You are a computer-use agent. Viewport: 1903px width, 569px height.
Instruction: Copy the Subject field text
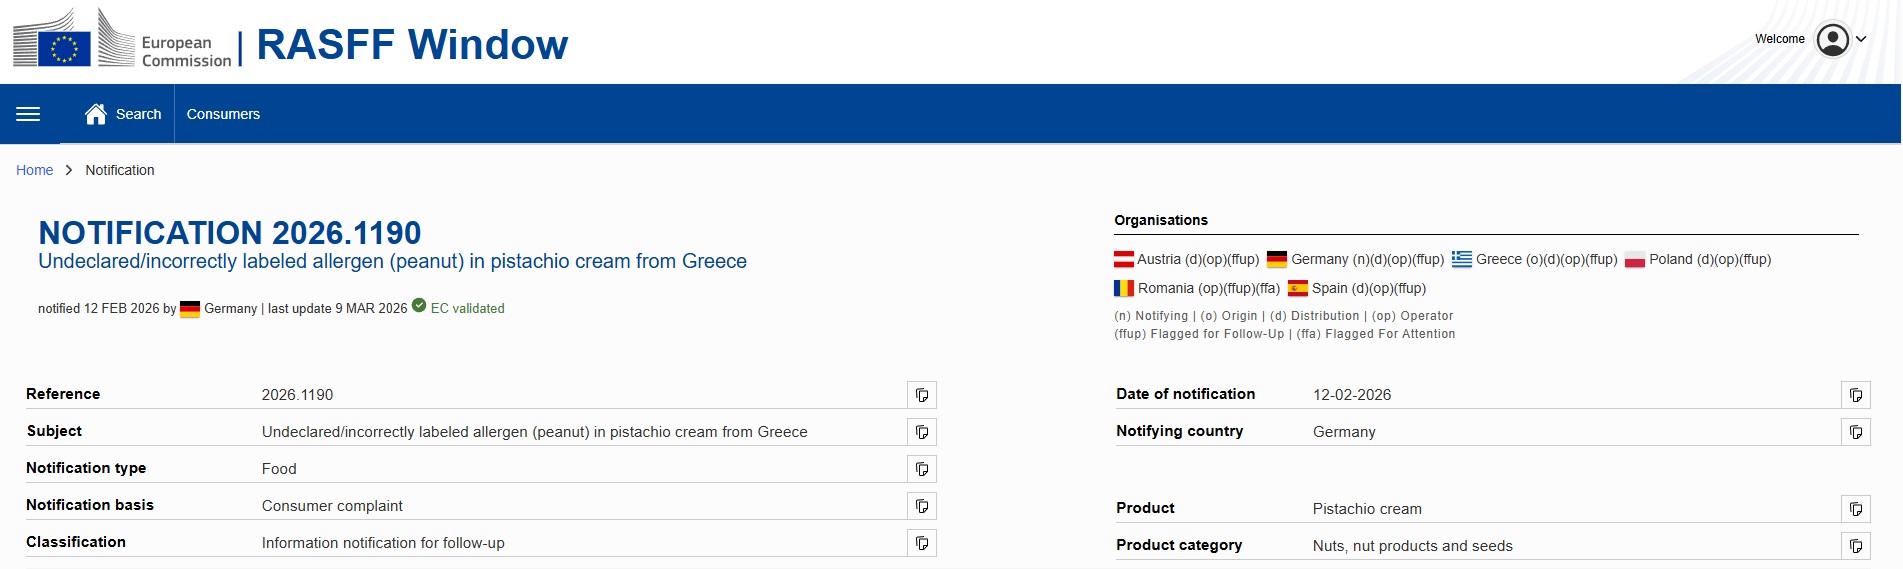coord(921,432)
